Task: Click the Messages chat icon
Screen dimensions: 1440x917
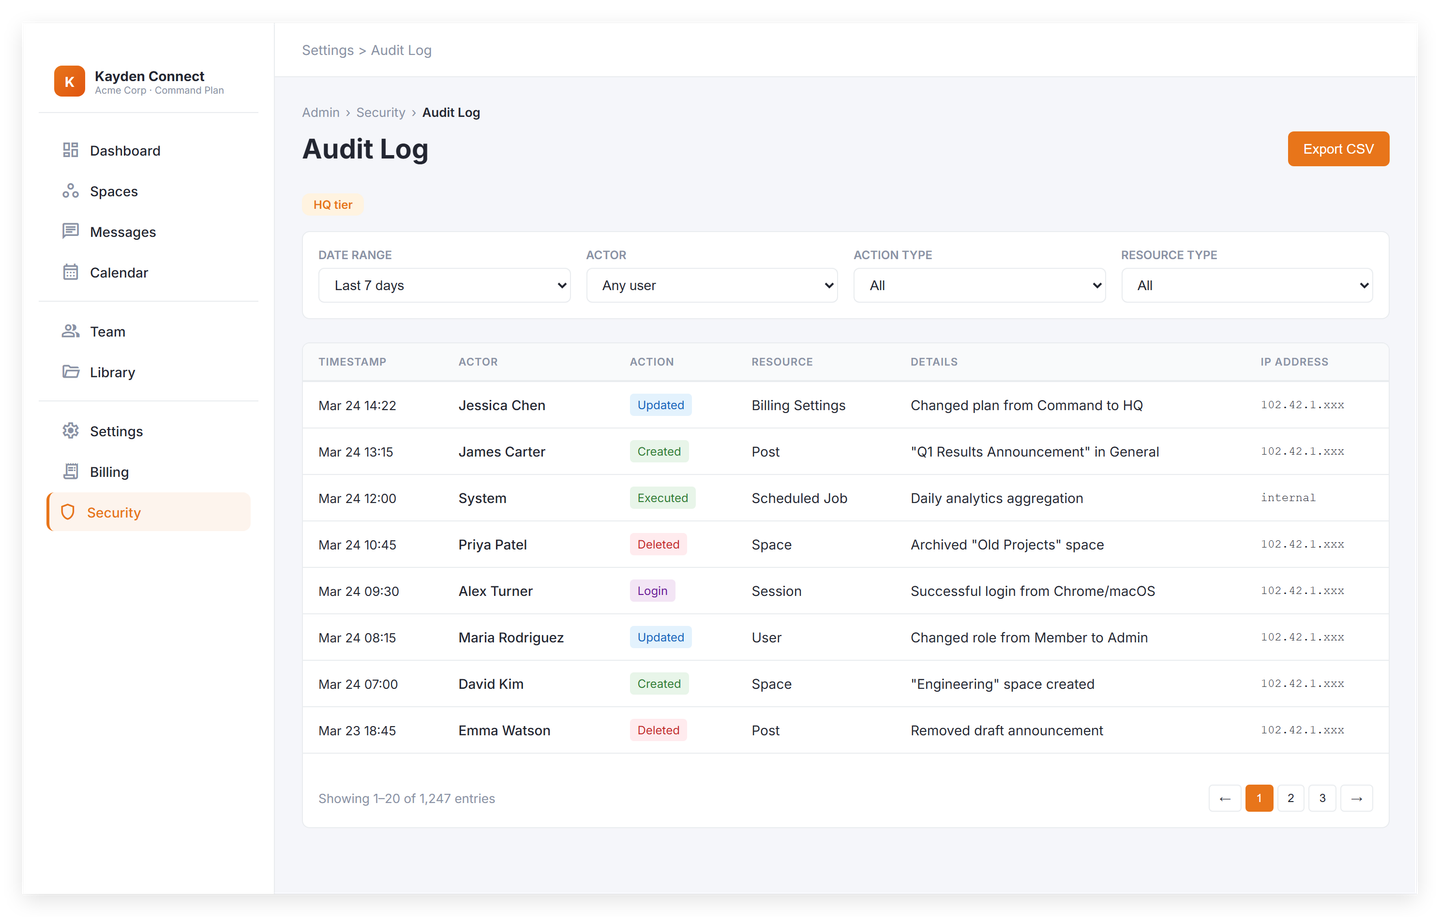Action: tap(70, 231)
